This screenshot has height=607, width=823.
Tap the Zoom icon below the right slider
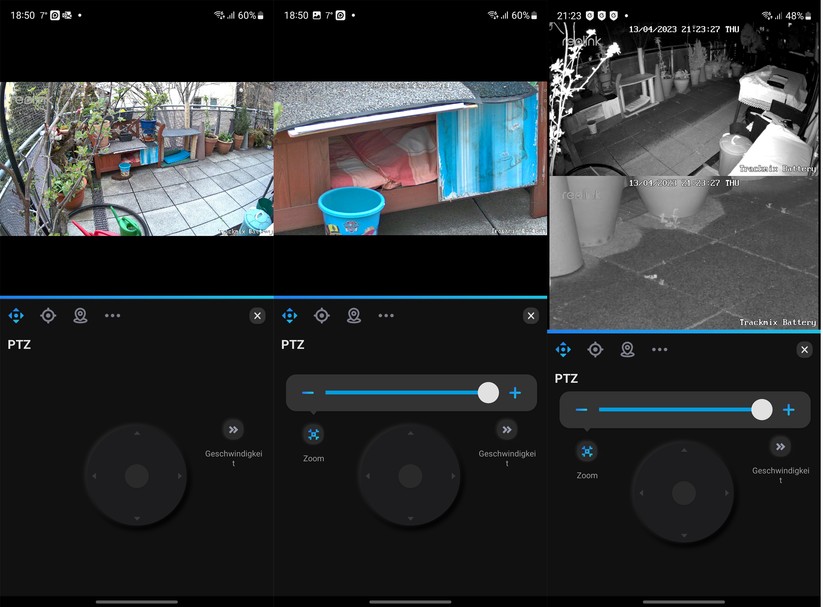pyautogui.click(x=587, y=453)
